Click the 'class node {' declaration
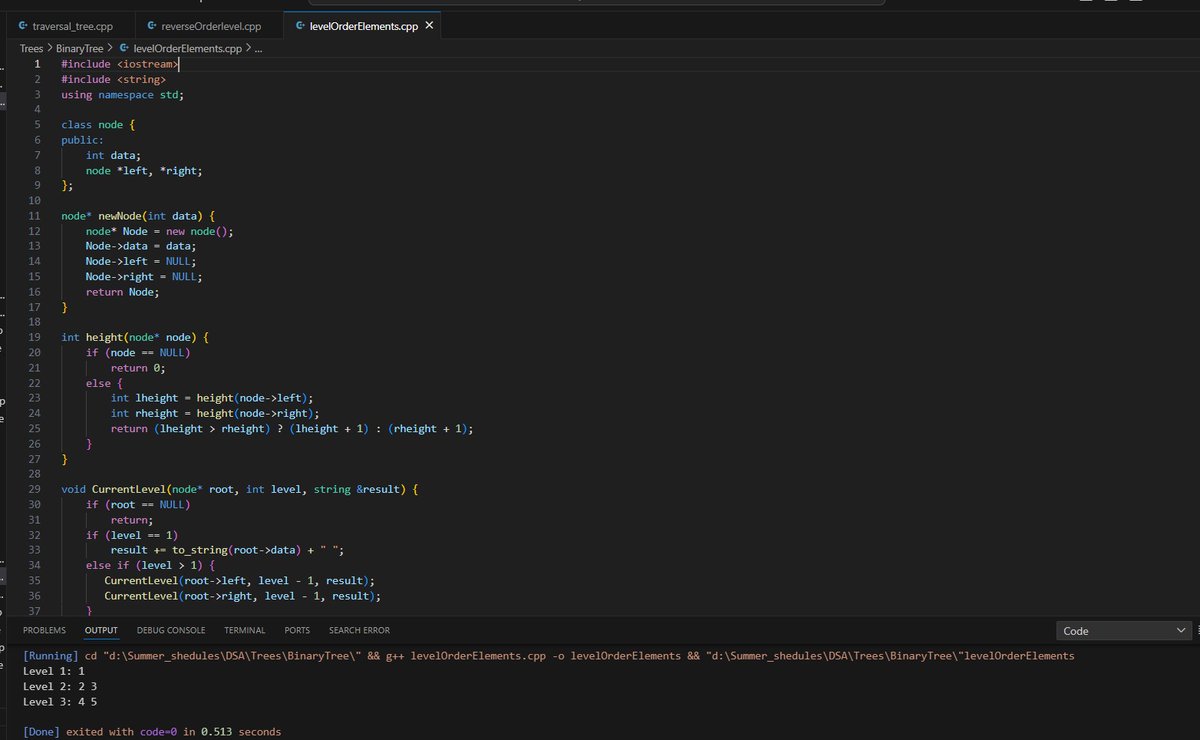This screenshot has width=1200, height=740. coord(98,125)
